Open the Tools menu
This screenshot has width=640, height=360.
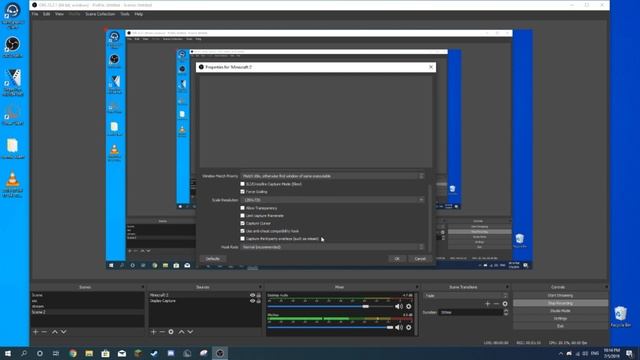click(125, 14)
